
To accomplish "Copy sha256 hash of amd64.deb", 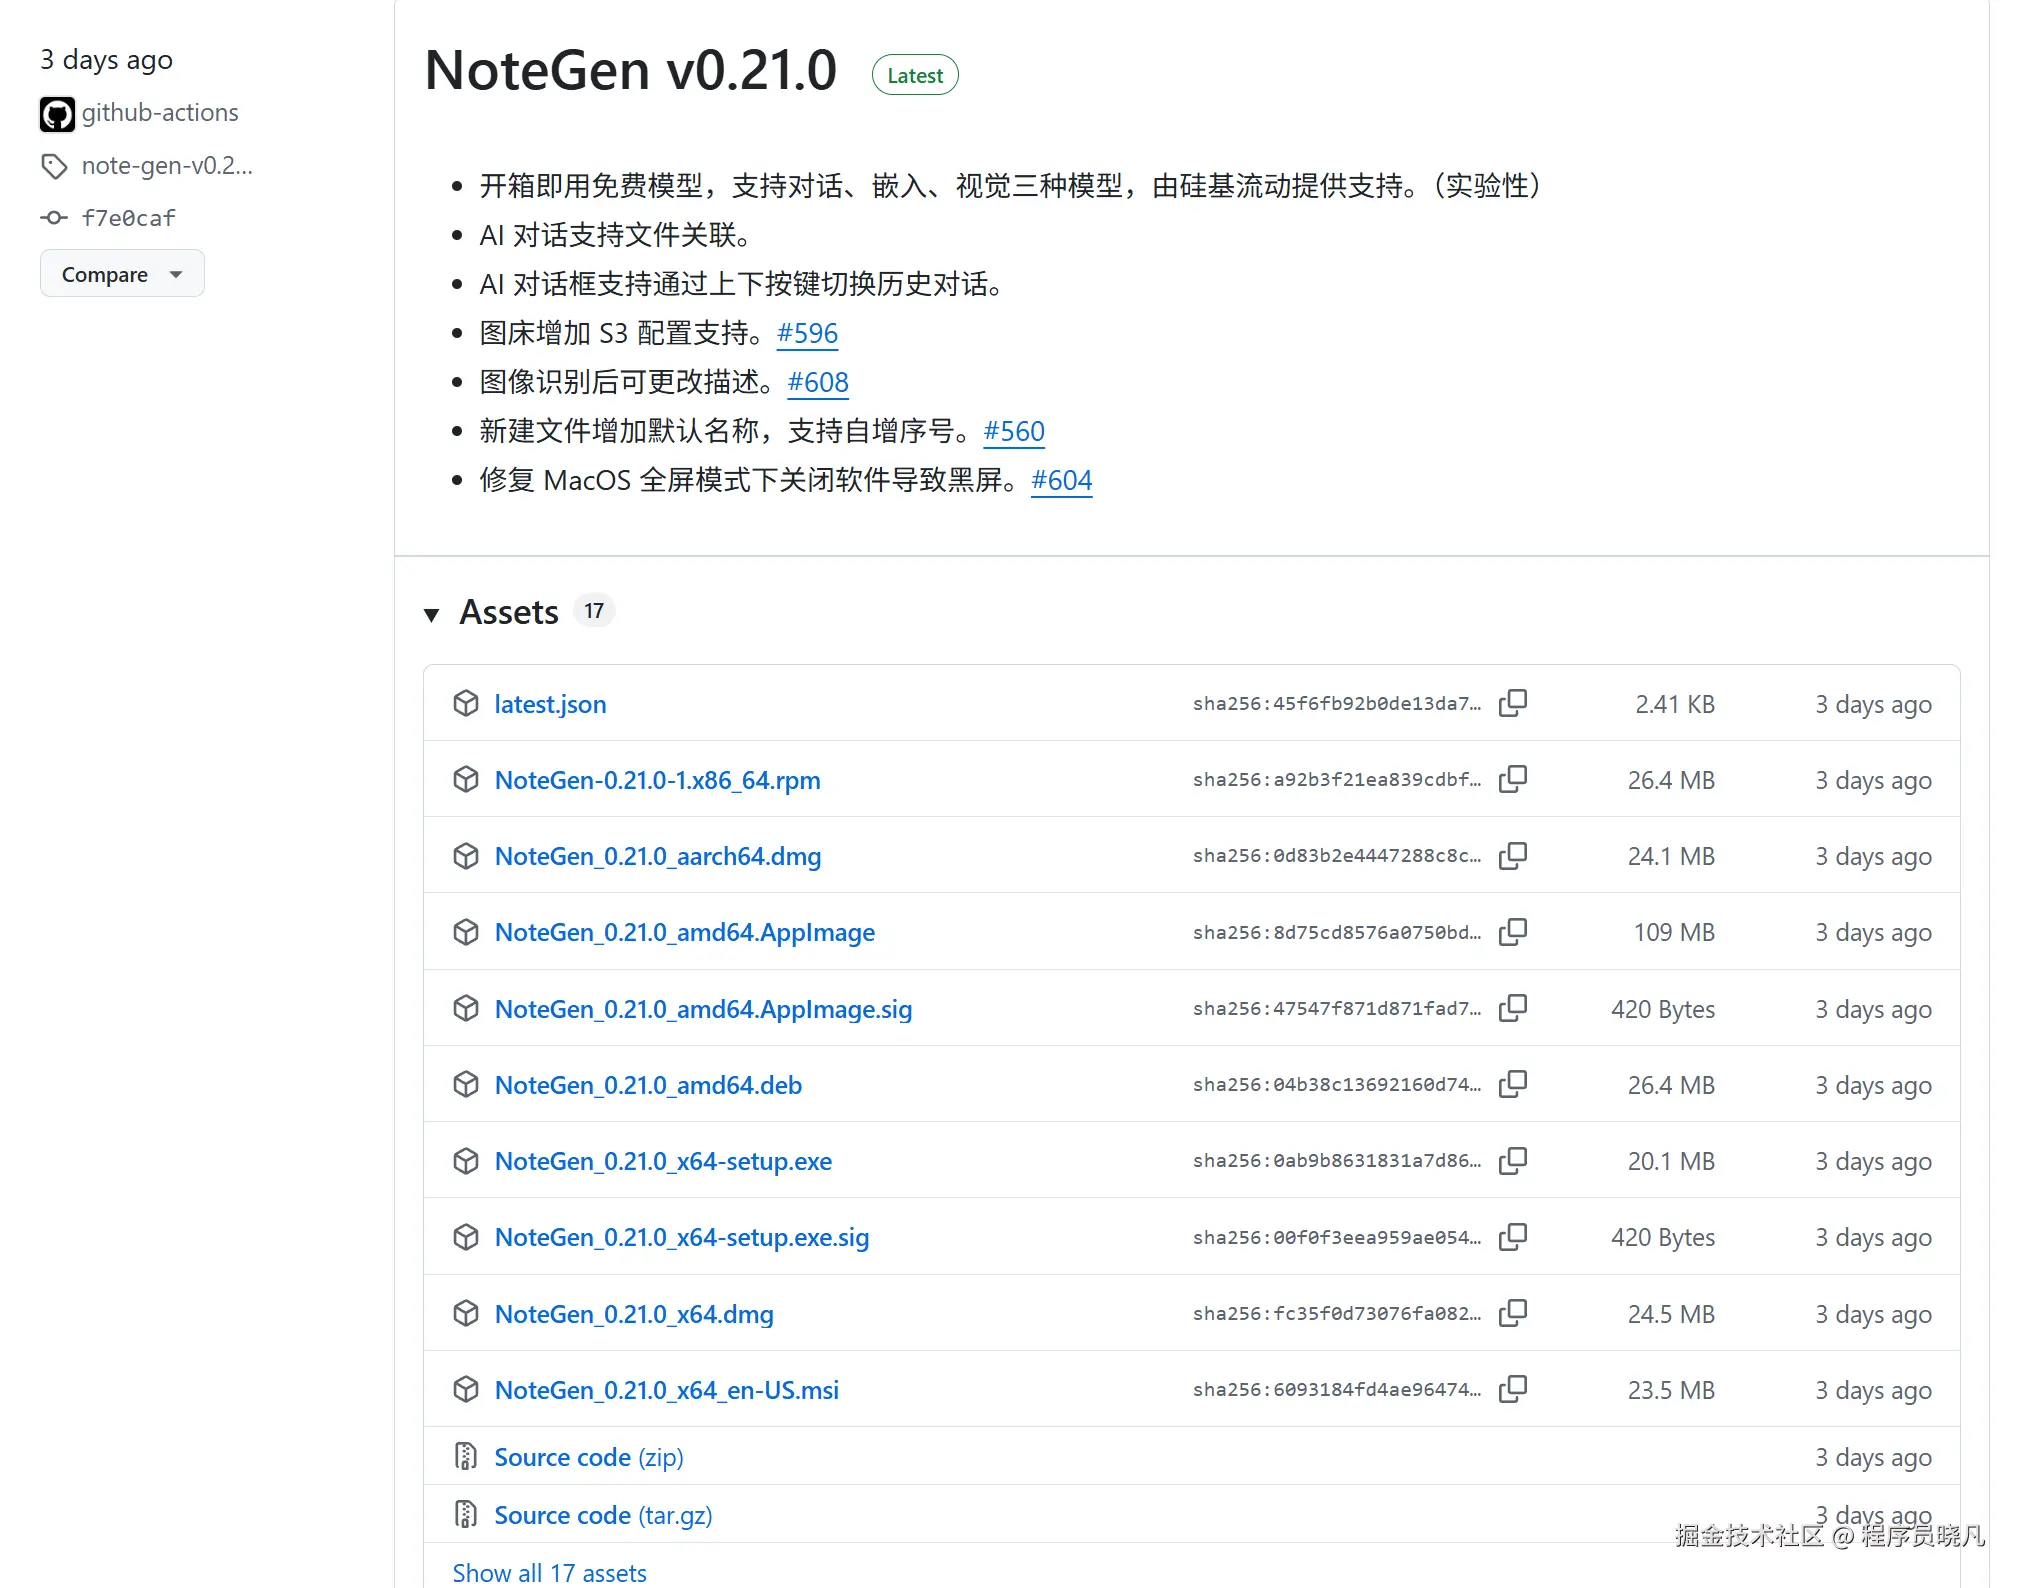I will (1513, 1084).
